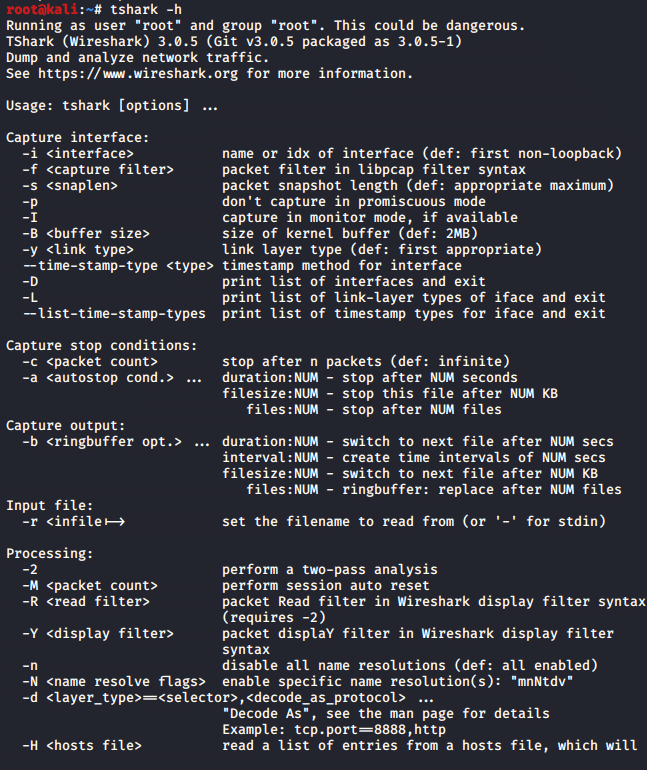Click the "-Y <display filter>" option
This screenshot has height=770, width=647.
[x=98, y=633]
